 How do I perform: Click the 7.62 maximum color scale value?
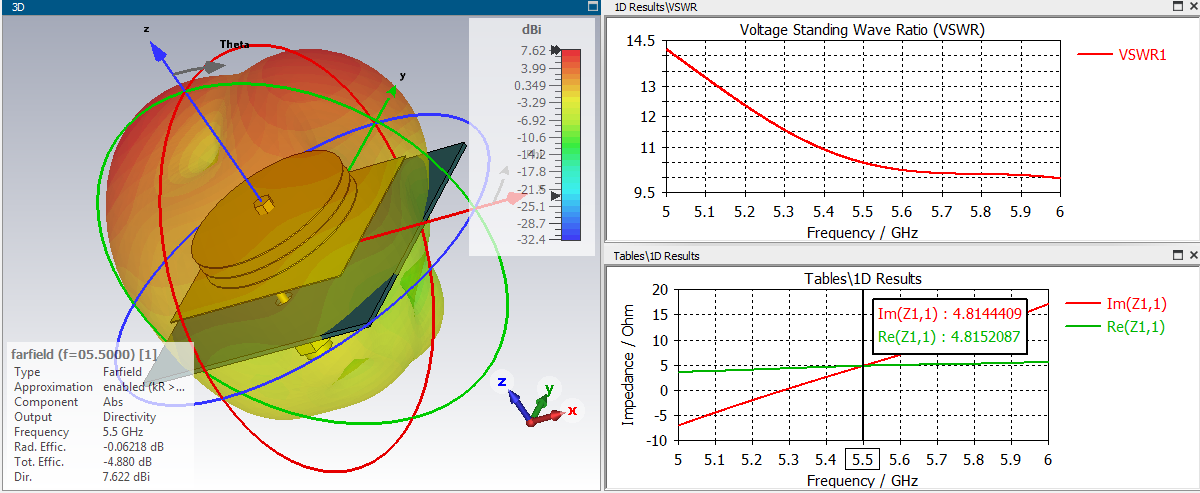click(532, 51)
